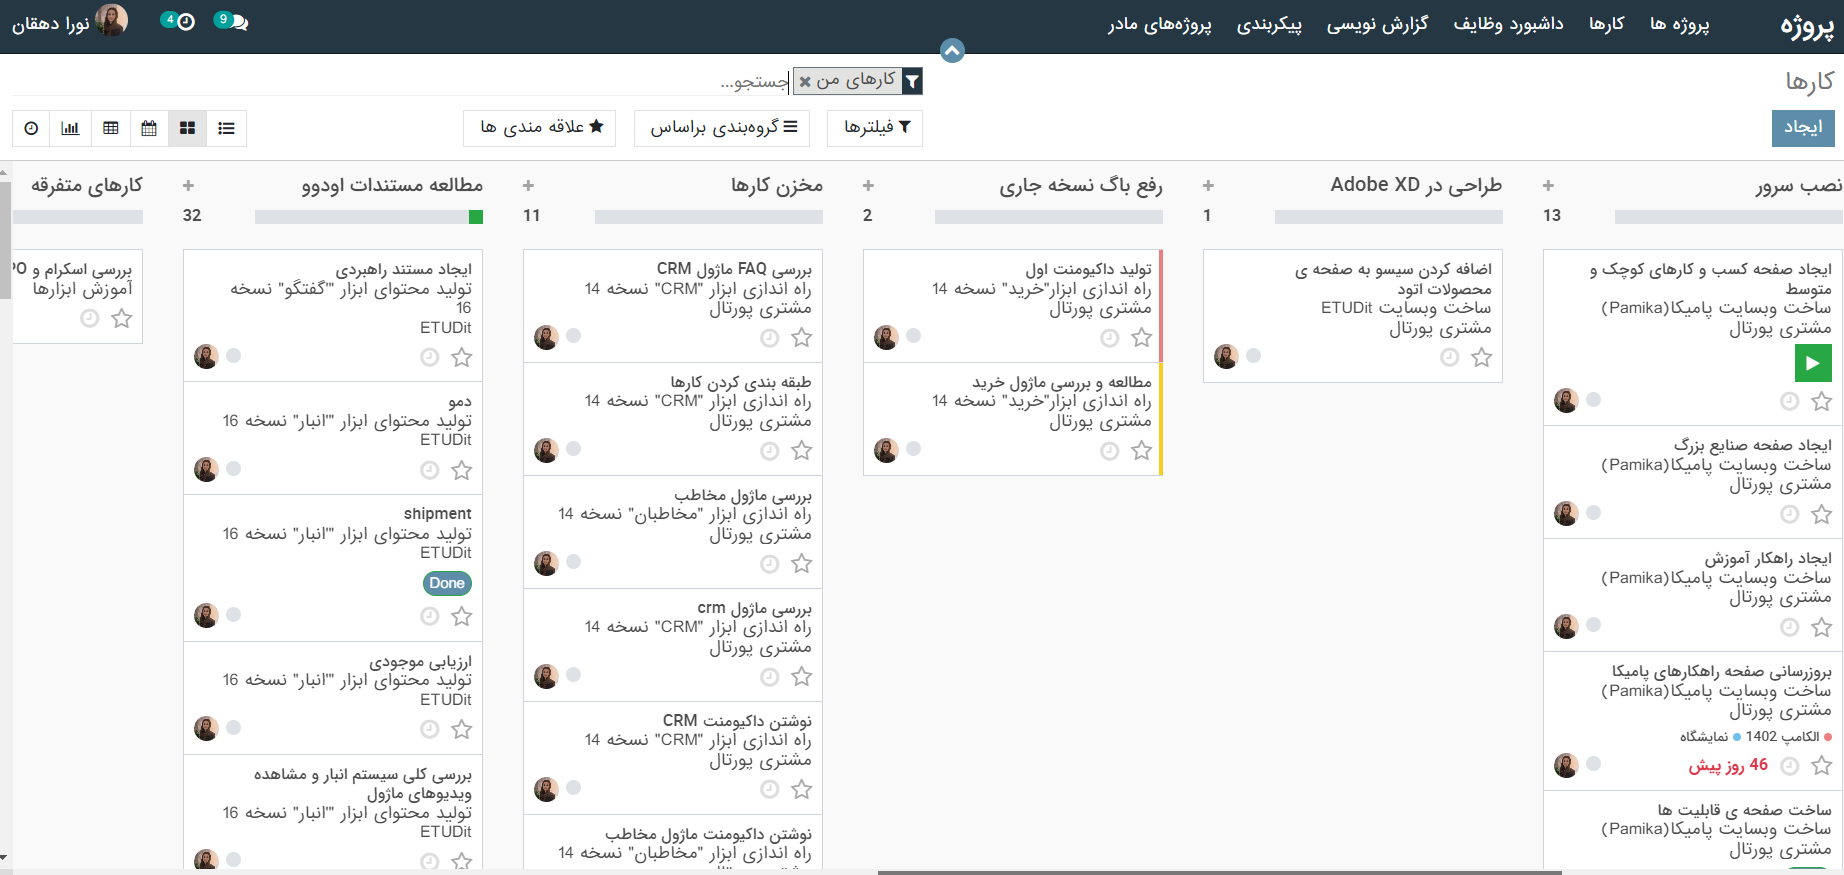Click the ایجاد create button

pos(1802,128)
